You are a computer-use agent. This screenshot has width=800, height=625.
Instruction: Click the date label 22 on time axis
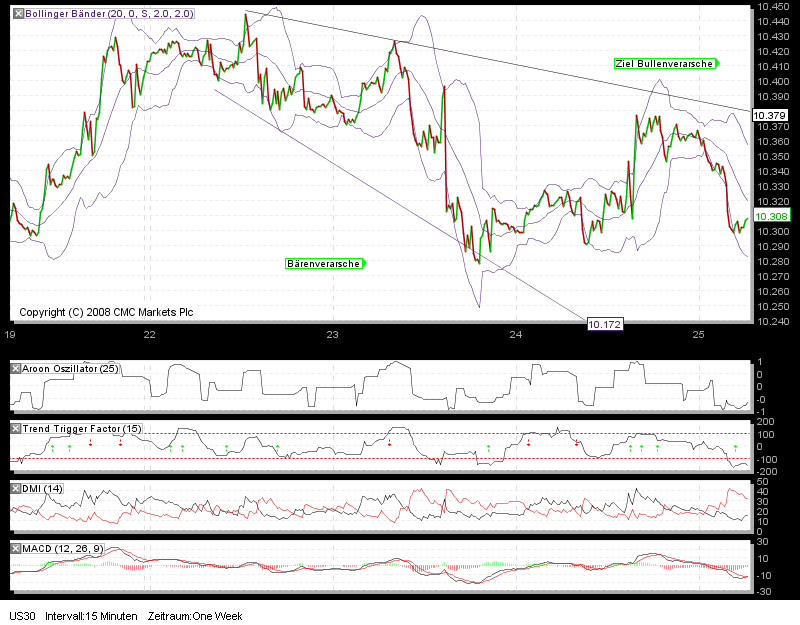[149, 335]
